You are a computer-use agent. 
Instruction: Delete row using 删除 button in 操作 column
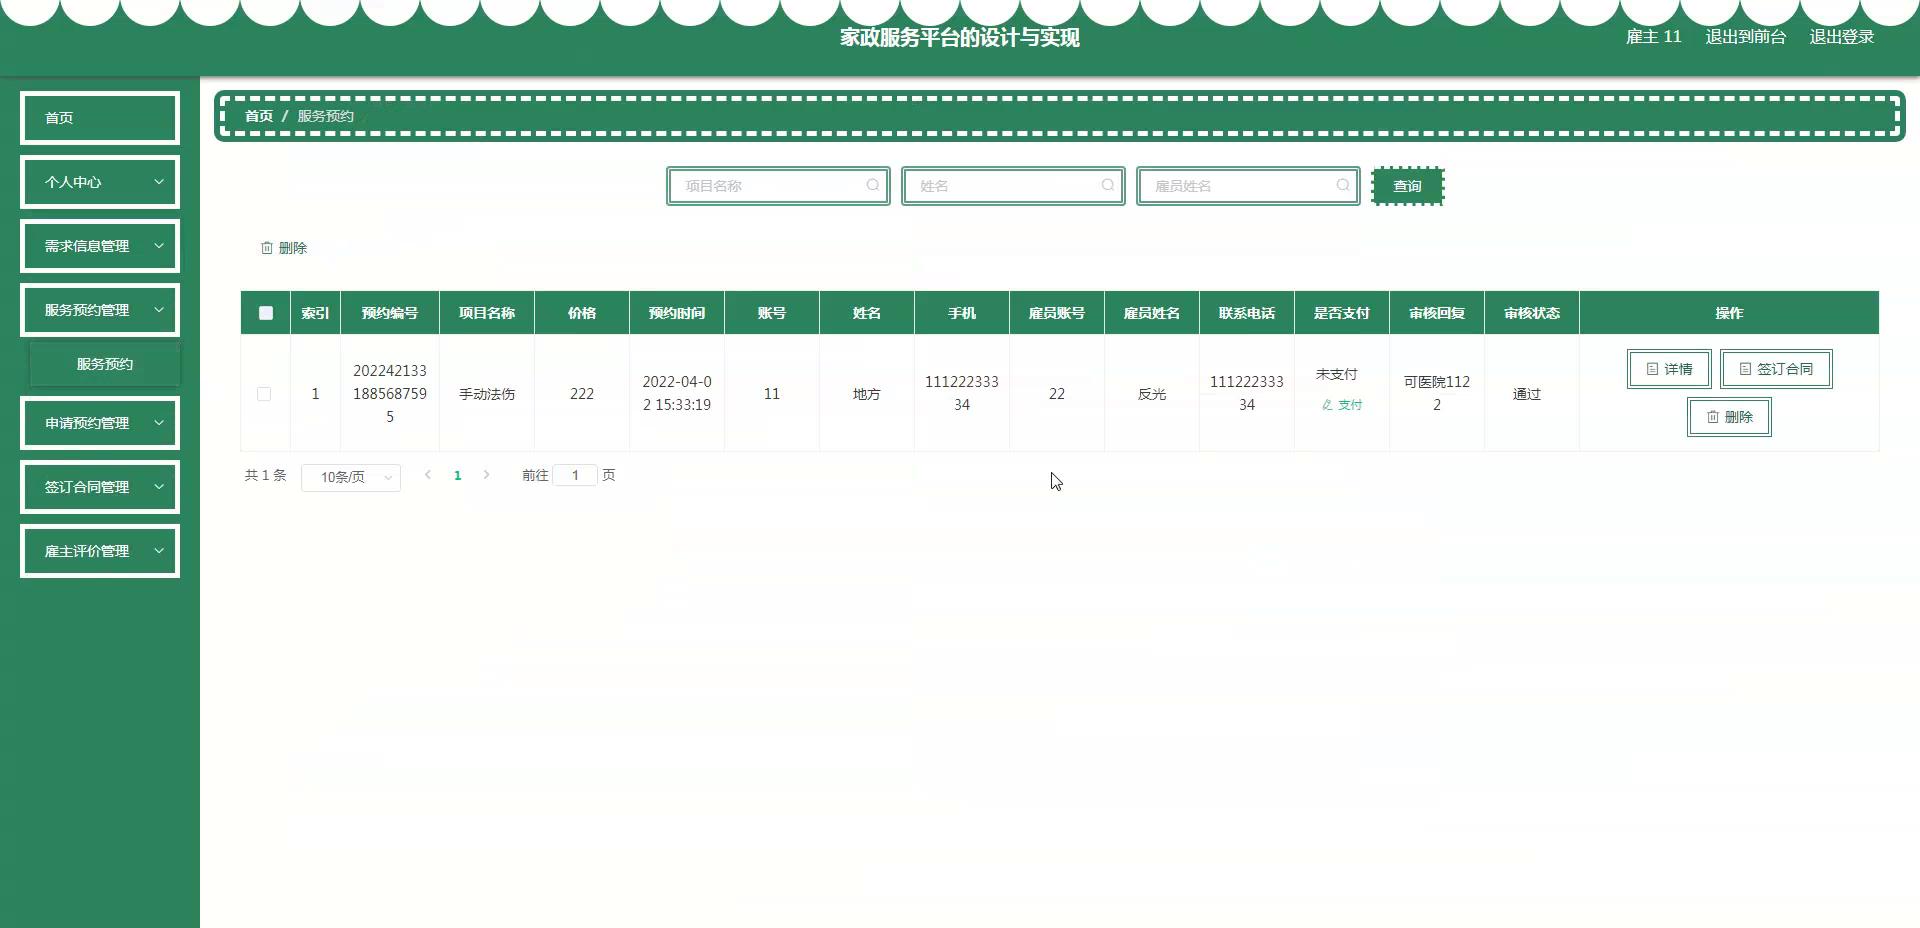(x=1729, y=417)
